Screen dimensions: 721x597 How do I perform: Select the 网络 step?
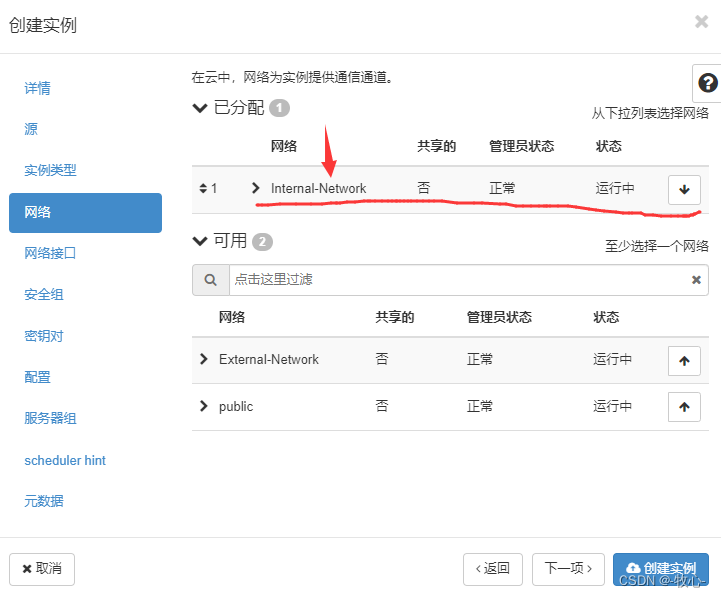pos(86,212)
